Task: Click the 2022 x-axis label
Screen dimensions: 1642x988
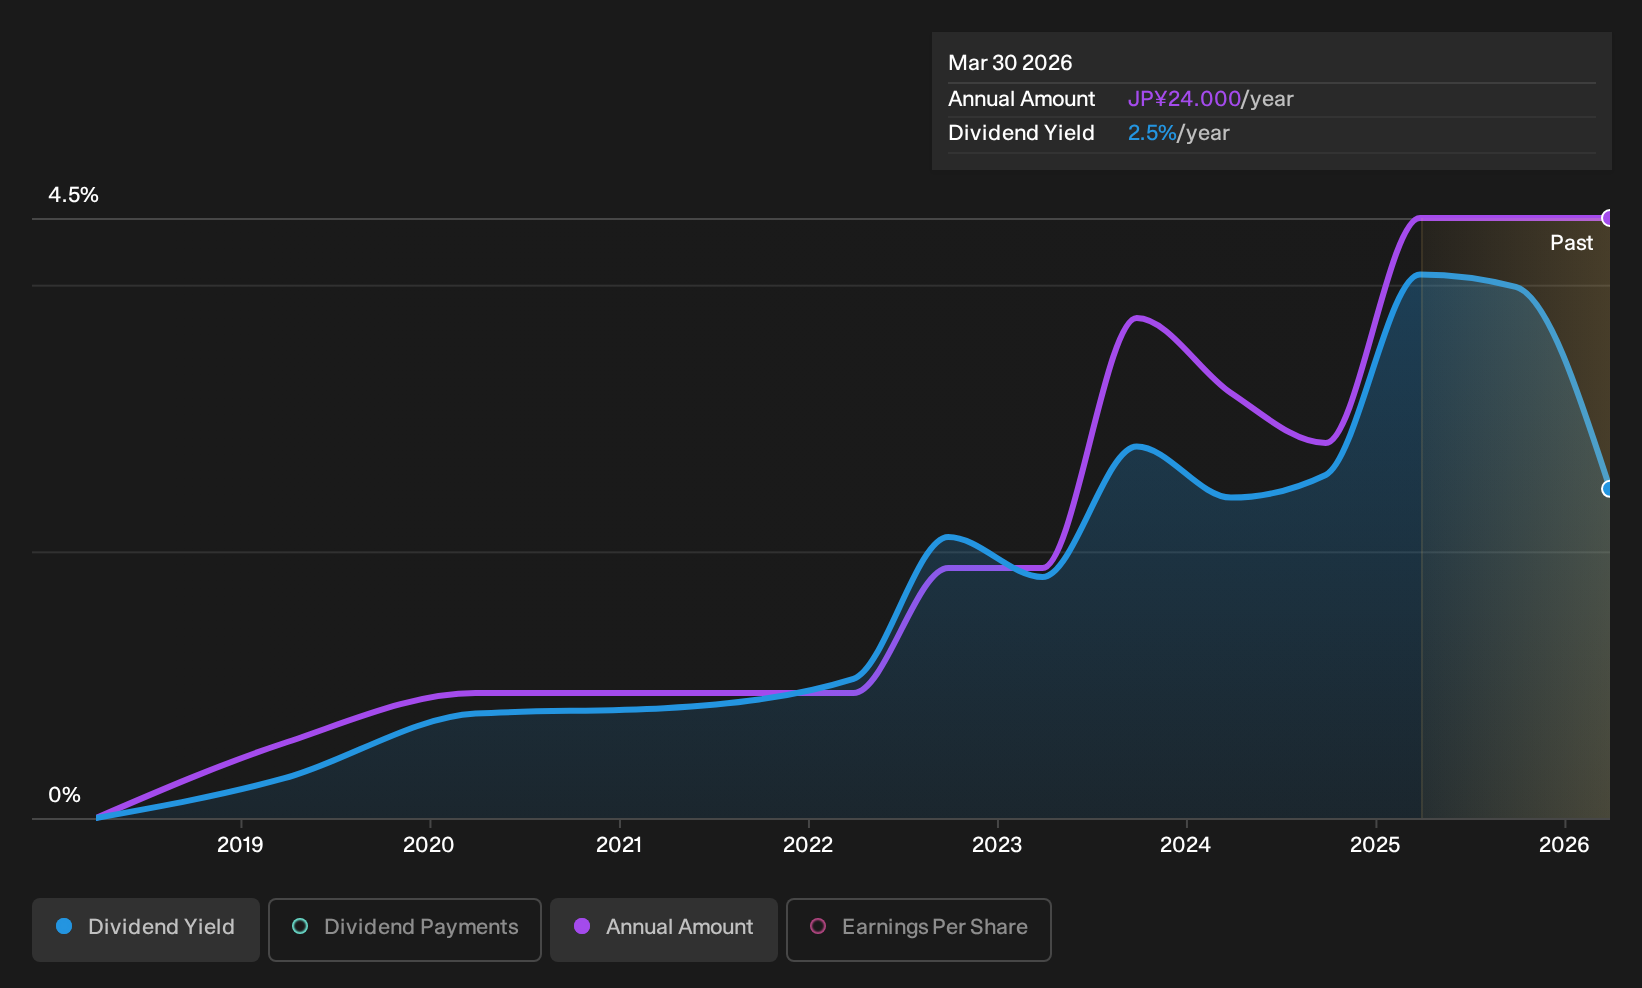Action: (808, 845)
